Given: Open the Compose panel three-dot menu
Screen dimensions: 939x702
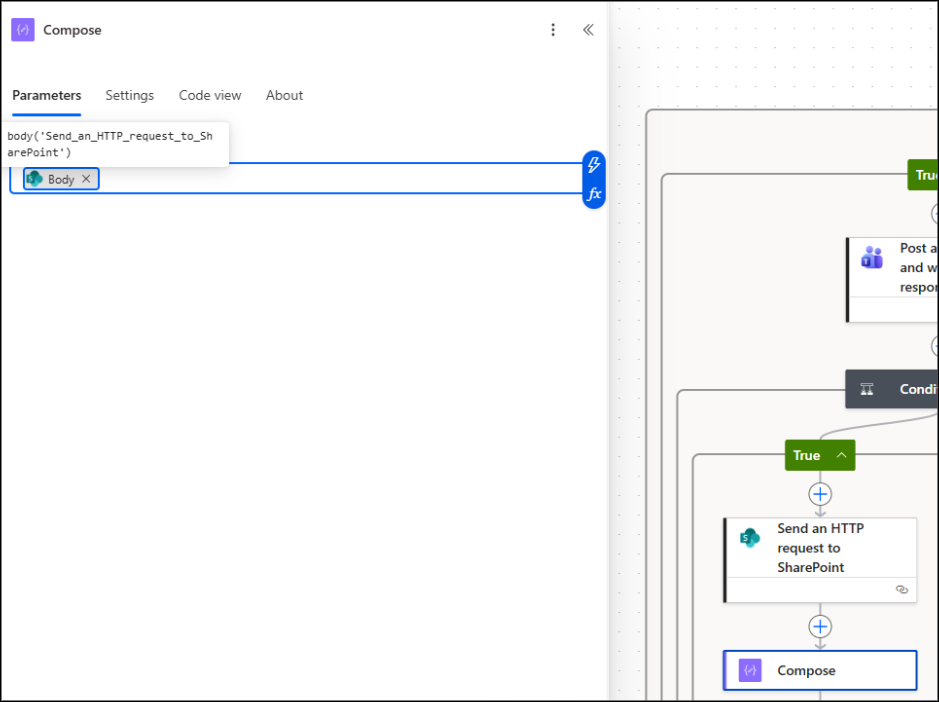Looking at the screenshot, I should 553,30.
